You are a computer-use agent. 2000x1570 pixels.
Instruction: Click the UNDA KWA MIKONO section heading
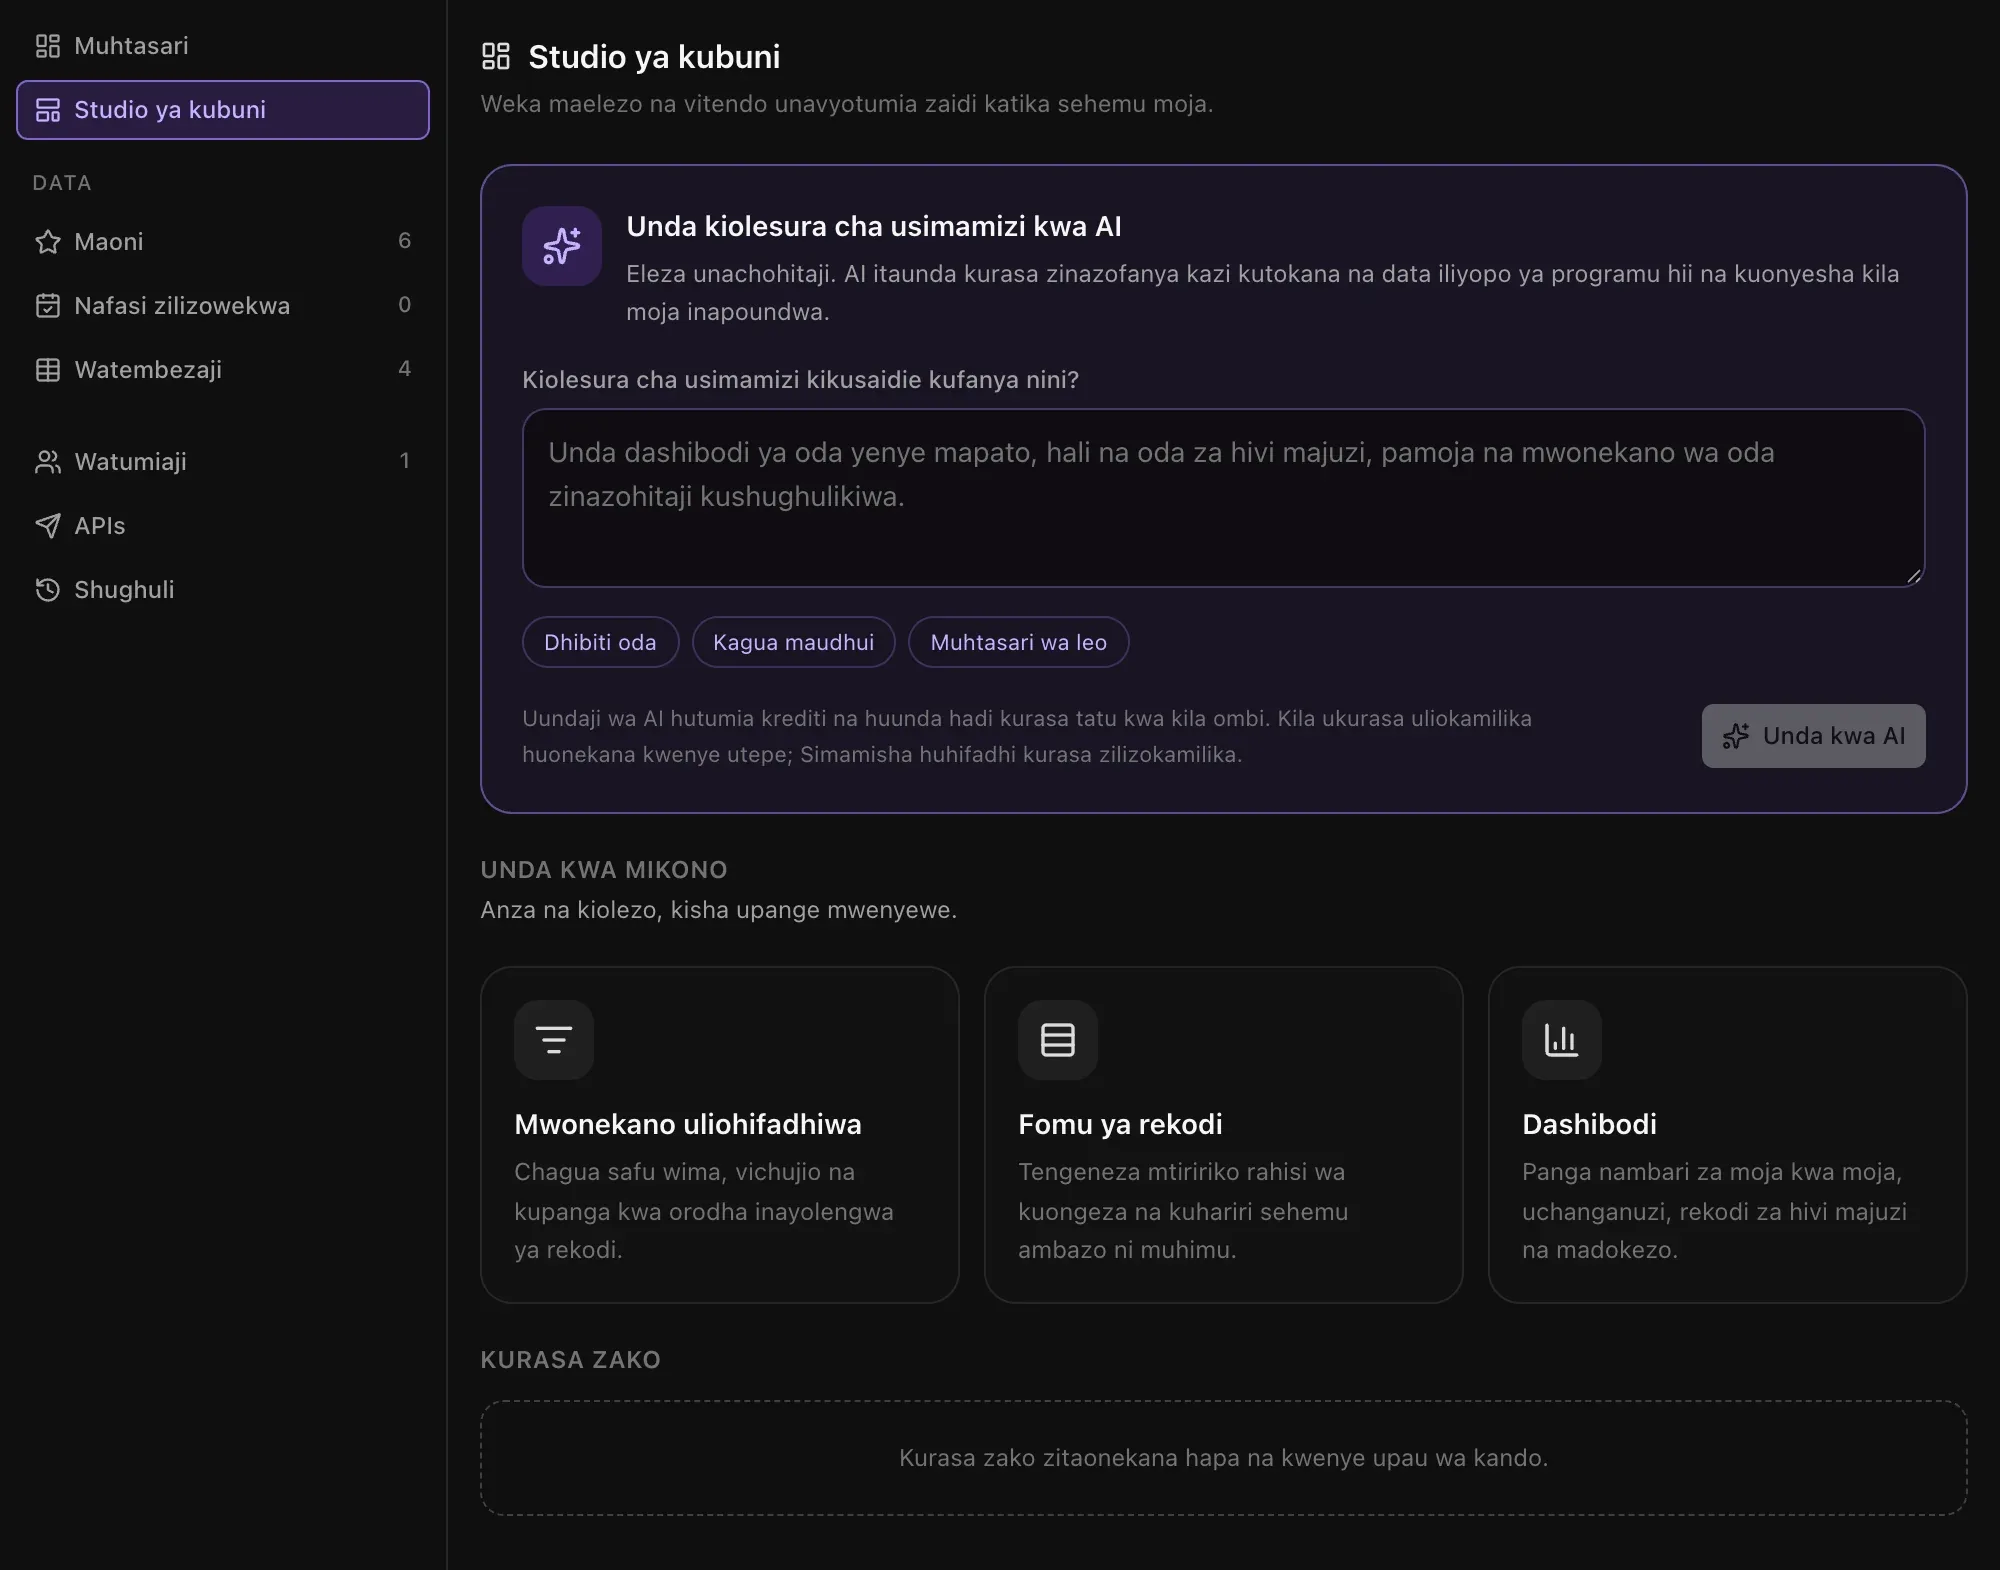(604, 870)
